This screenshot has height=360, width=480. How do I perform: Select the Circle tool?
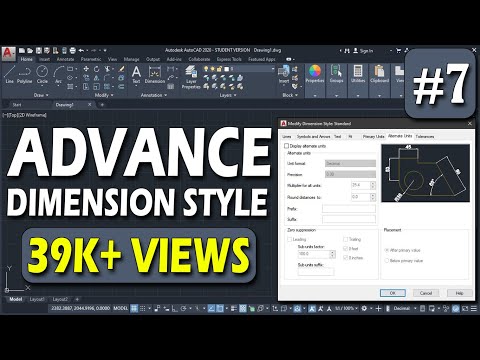pyautogui.click(x=42, y=74)
